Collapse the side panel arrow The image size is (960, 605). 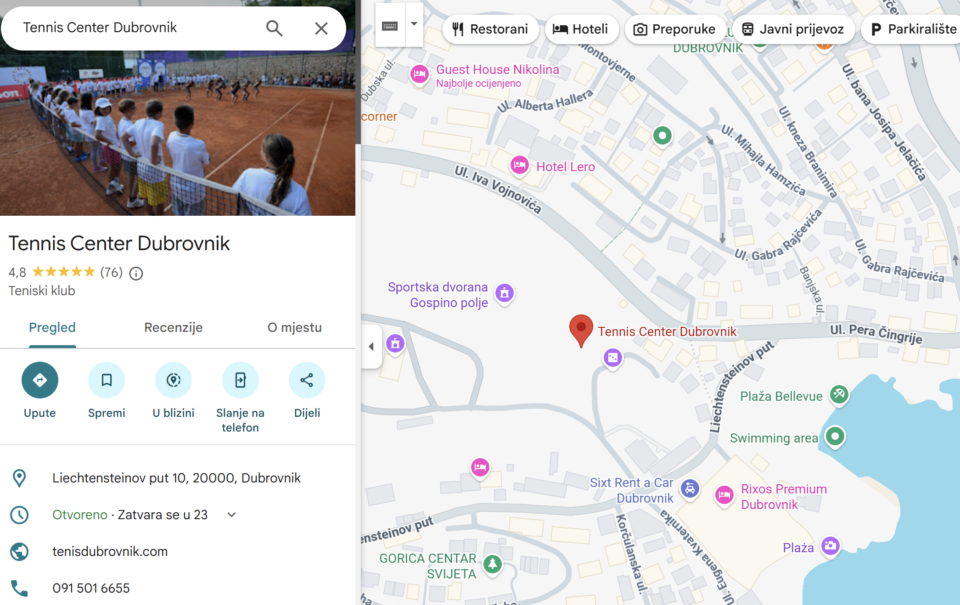click(371, 347)
